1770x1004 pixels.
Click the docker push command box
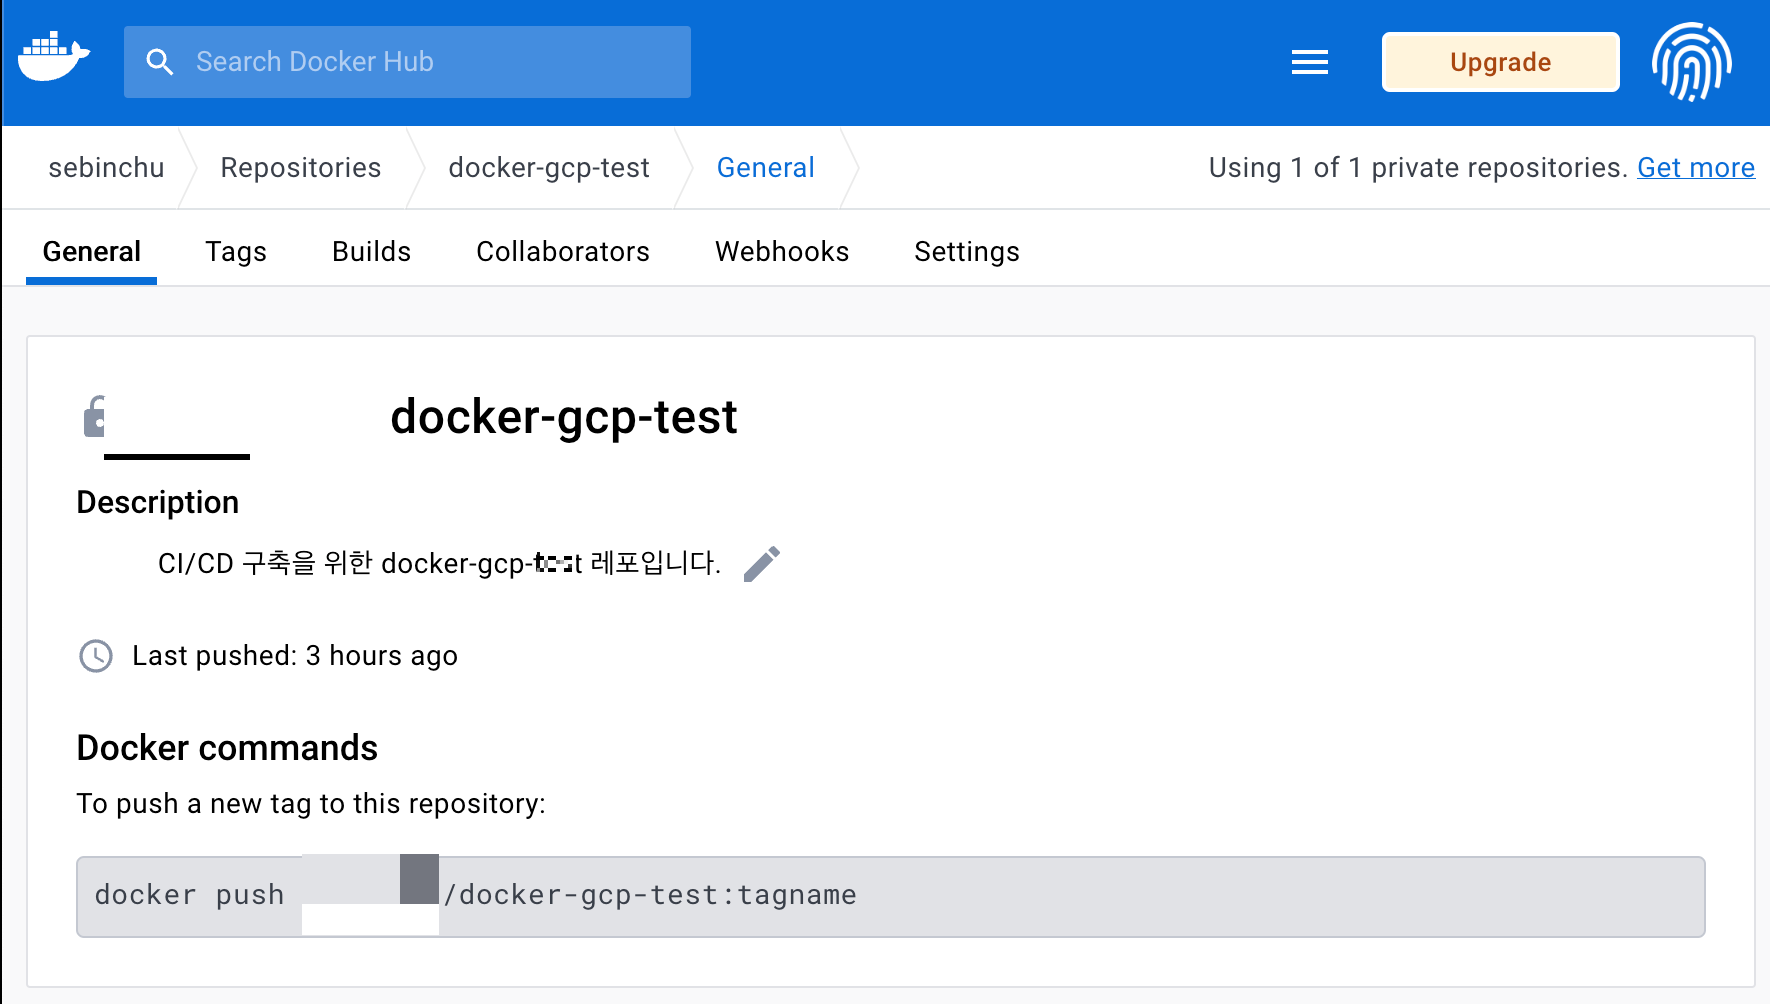(x=891, y=896)
